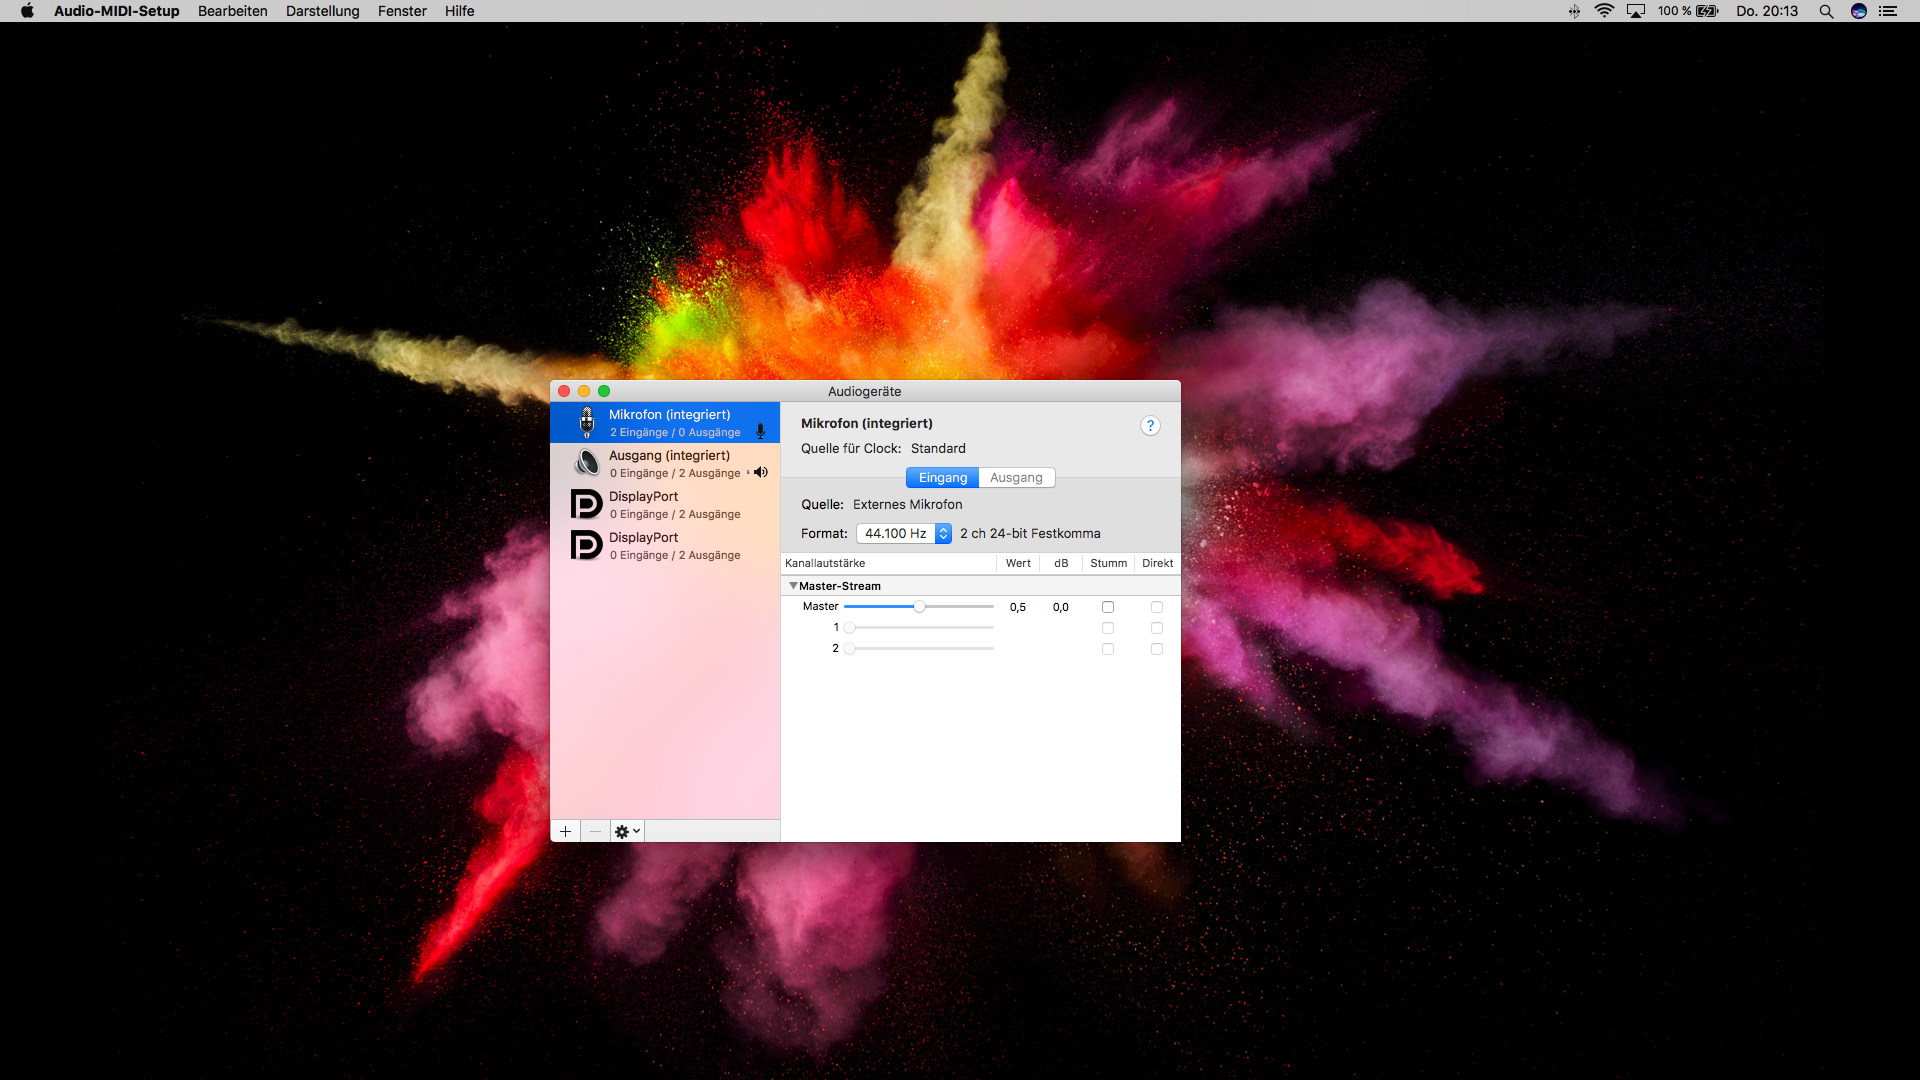Screen dimensions: 1920x1080
Task: Collapse the Master-Stream disclosure triangle
Action: tap(793, 586)
